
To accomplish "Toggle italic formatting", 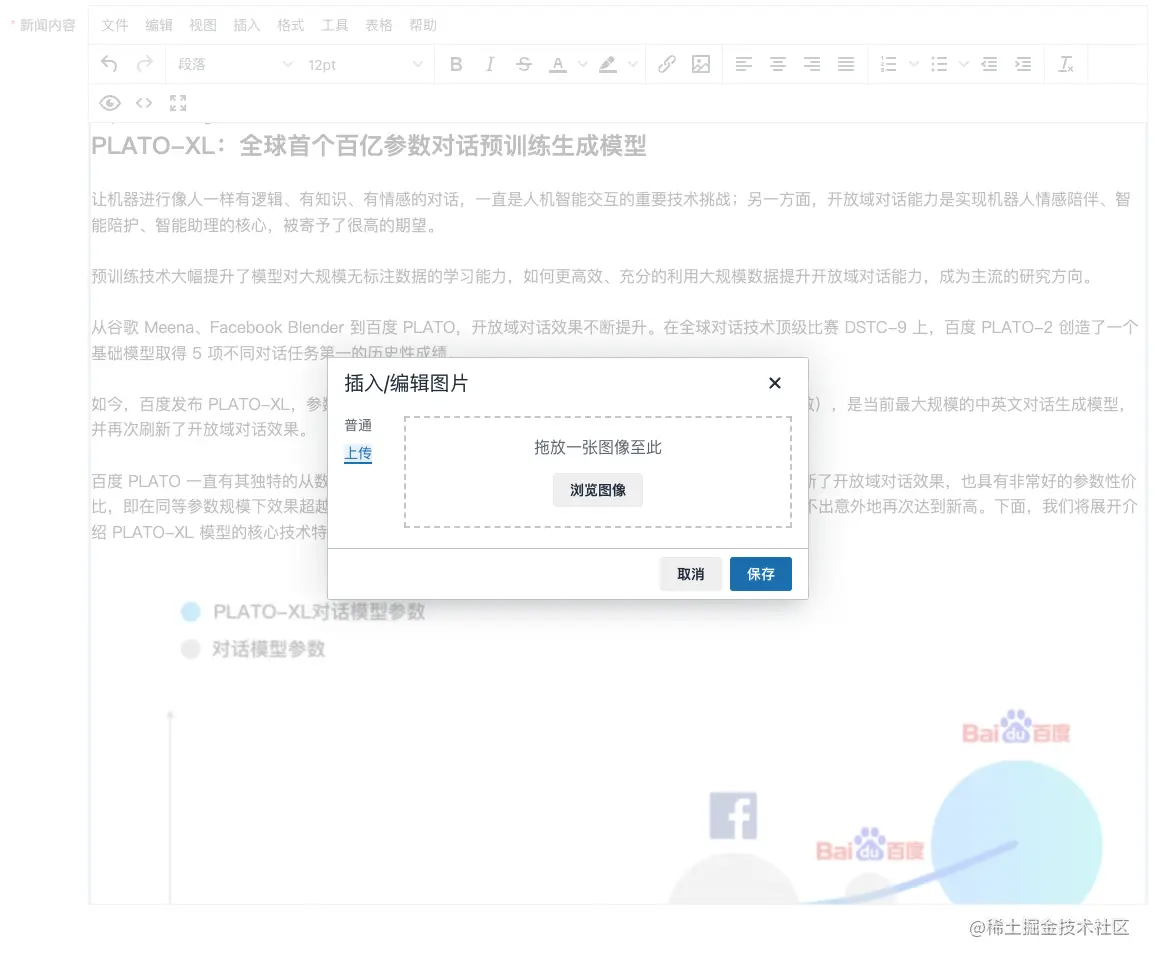I will (490, 64).
